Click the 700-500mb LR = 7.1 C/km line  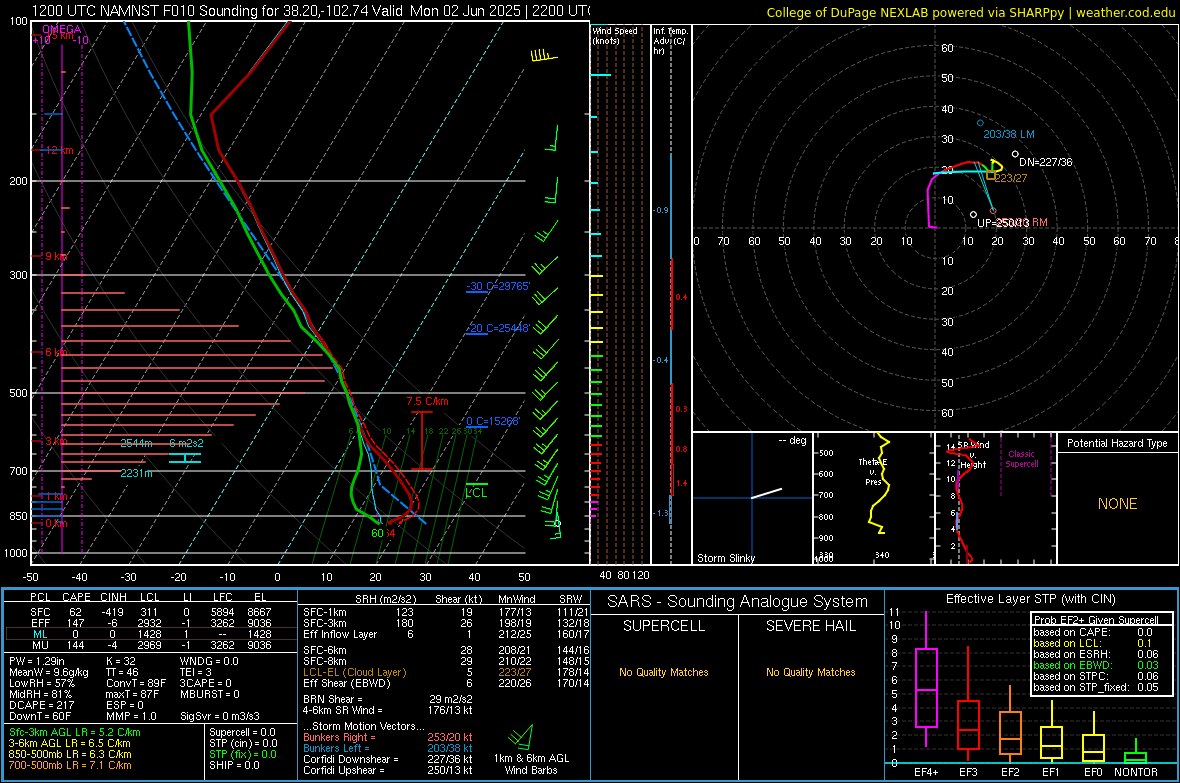[x=70, y=765]
